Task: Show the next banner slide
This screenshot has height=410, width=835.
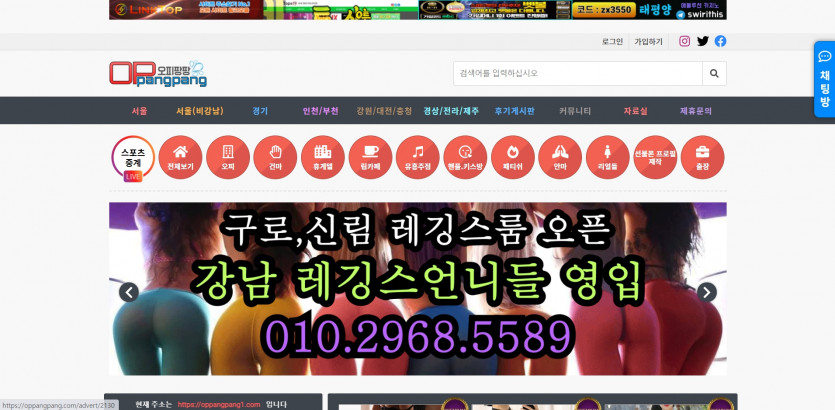Action: [706, 292]
